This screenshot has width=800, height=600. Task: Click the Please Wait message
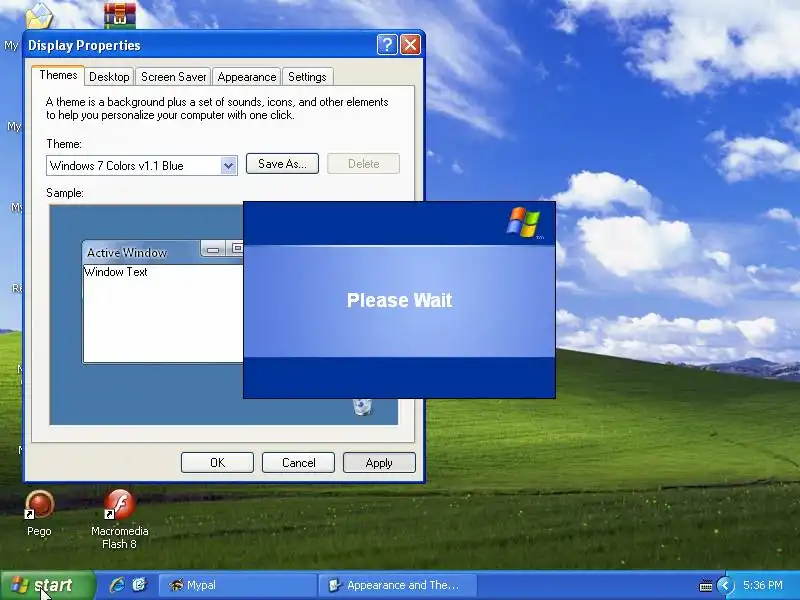click(x=399, y=300)
